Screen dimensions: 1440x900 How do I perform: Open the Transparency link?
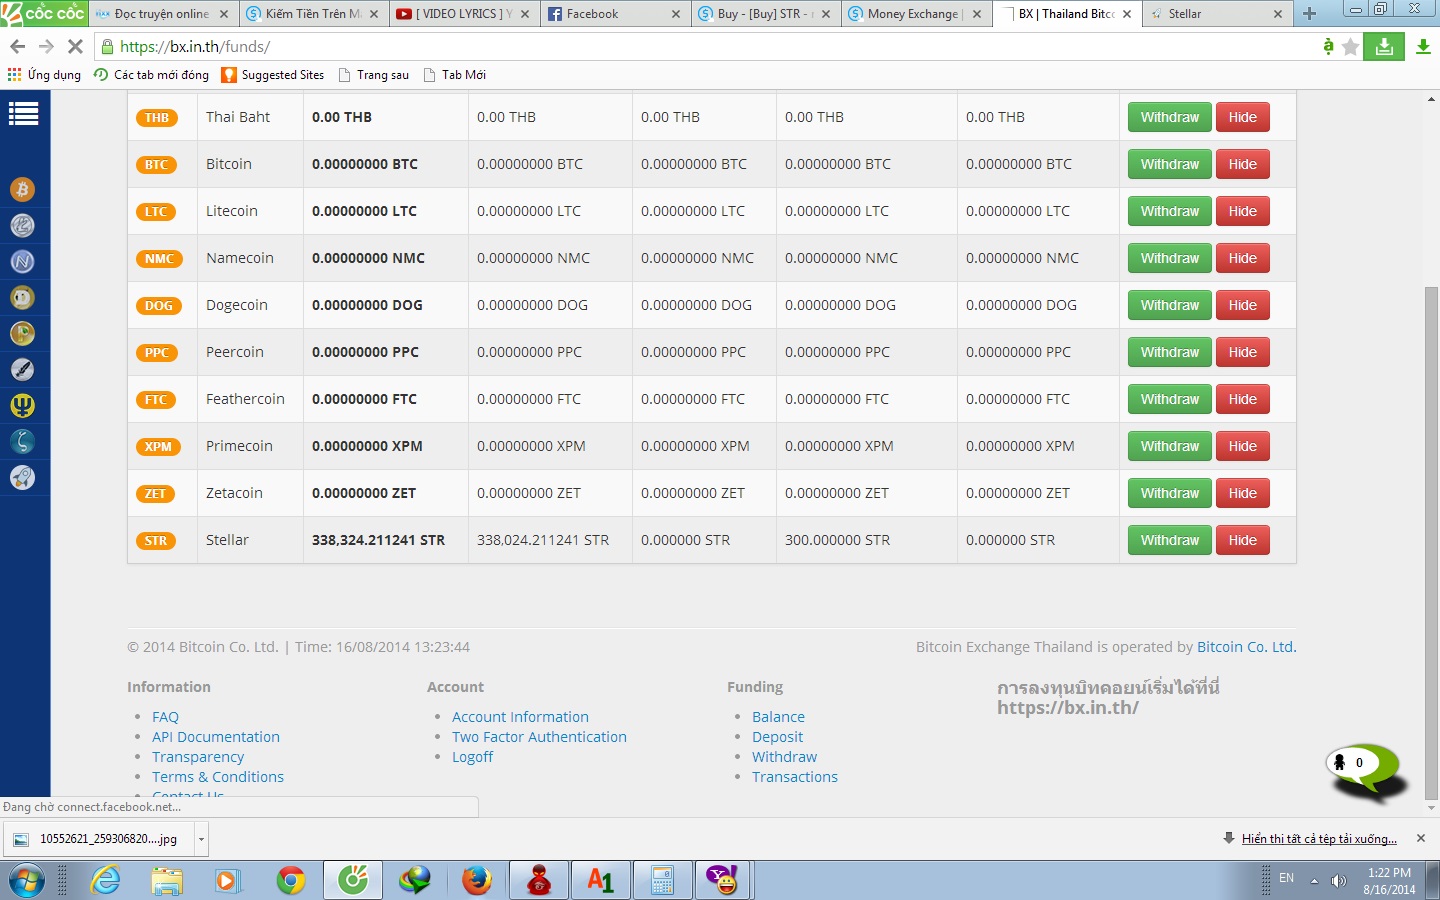click(x=198, y=757)
